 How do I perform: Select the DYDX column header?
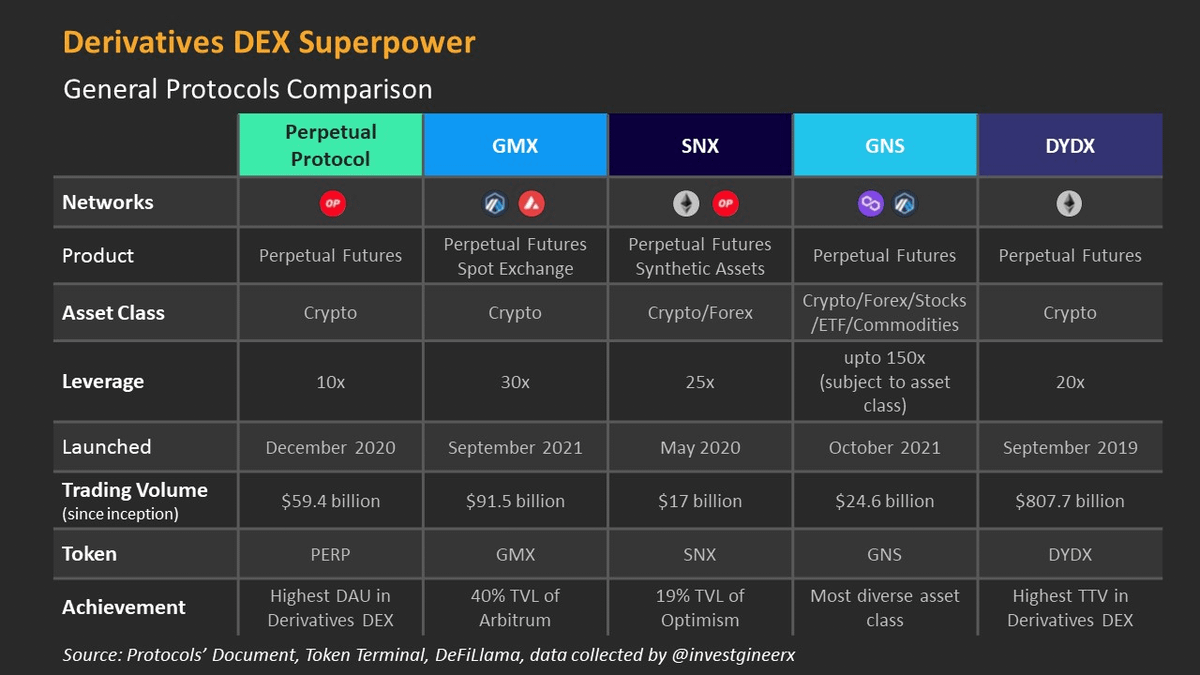1070,145
